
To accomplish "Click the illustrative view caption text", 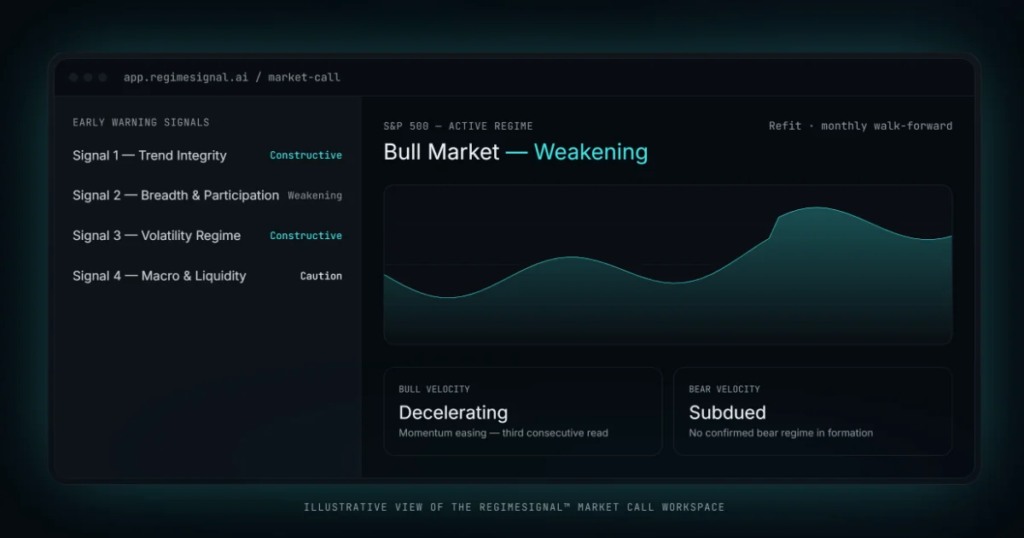I will (514, 507).
